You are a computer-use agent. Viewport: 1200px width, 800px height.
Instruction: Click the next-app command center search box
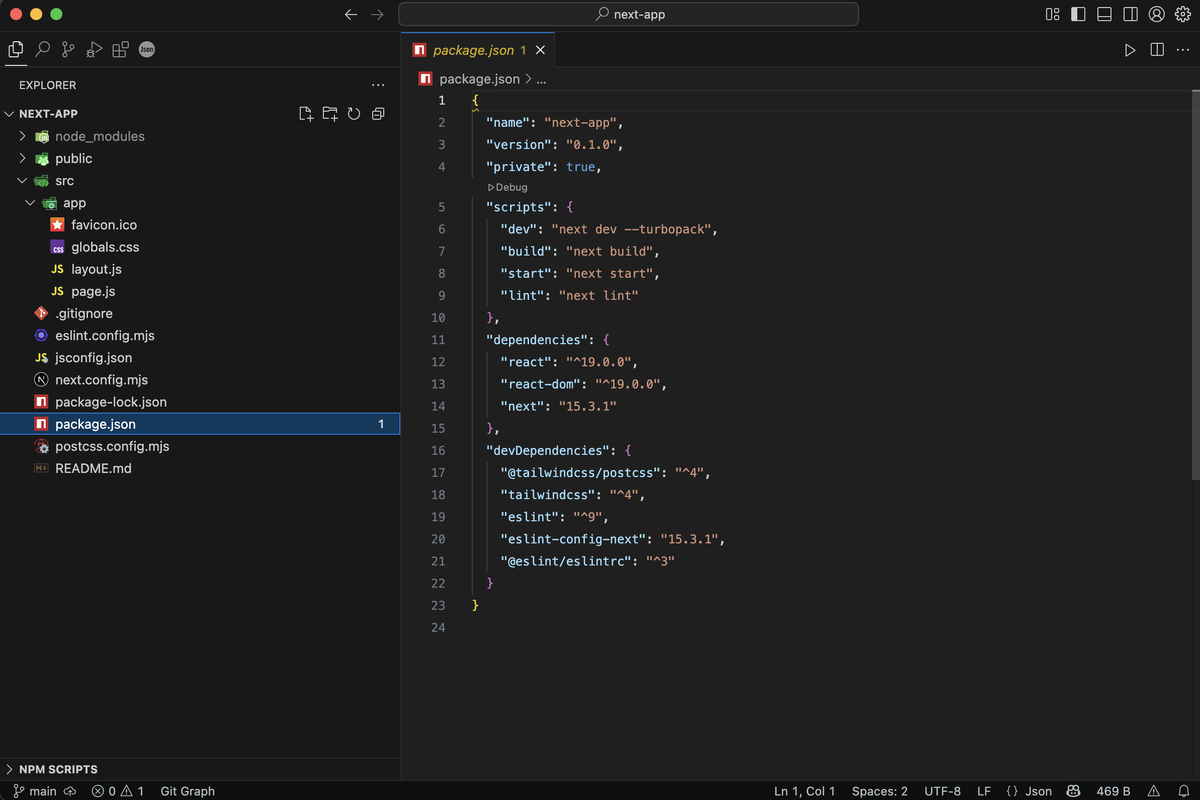point(628,14)
